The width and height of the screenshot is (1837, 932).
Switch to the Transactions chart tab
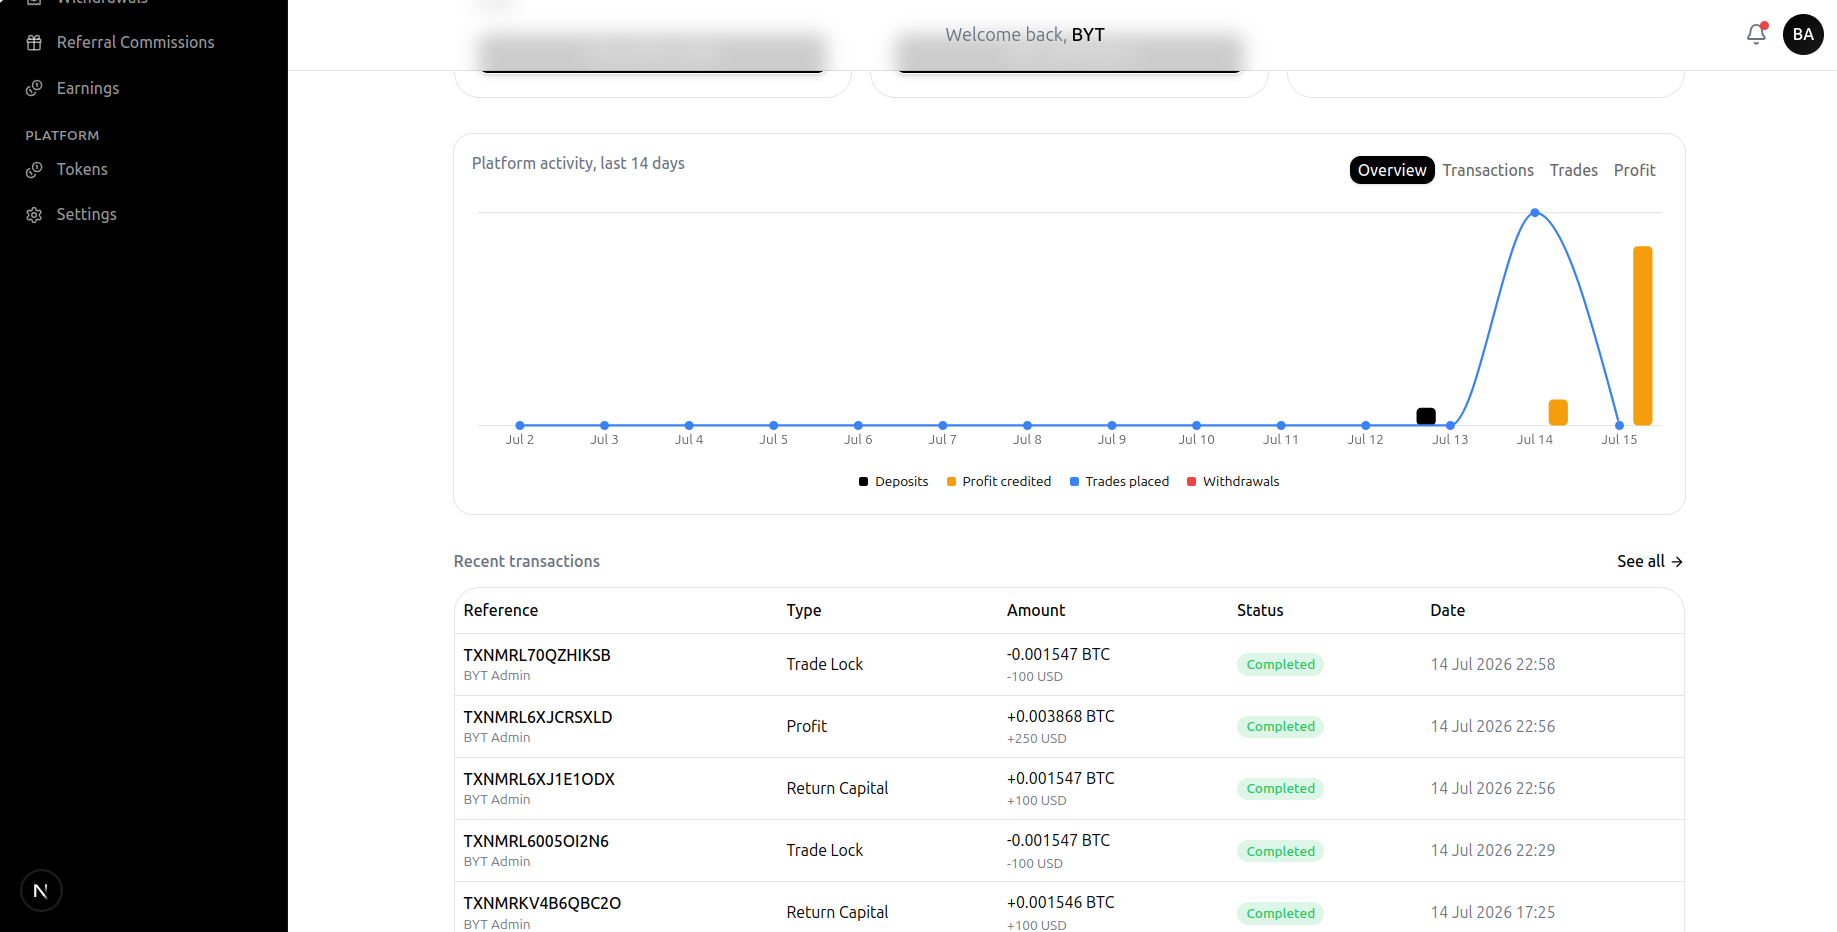(1488, 170)
